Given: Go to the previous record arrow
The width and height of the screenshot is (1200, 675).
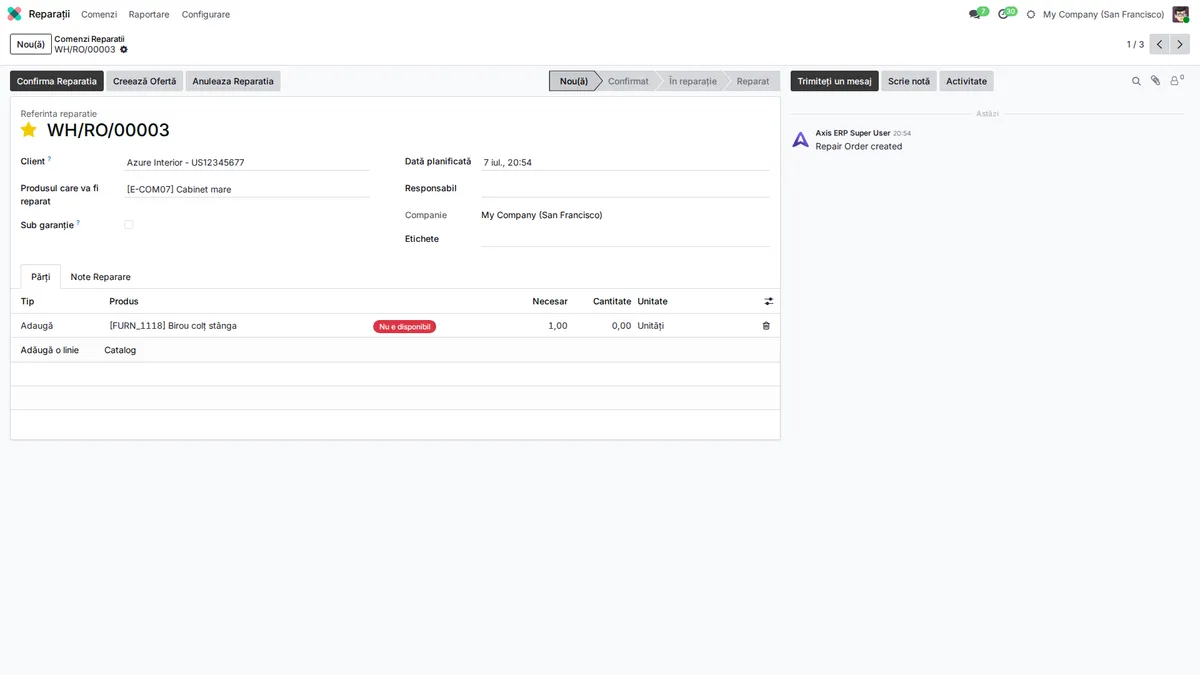Looking at the screenshot, I should pyautogui.click(x=1160, y=44).
